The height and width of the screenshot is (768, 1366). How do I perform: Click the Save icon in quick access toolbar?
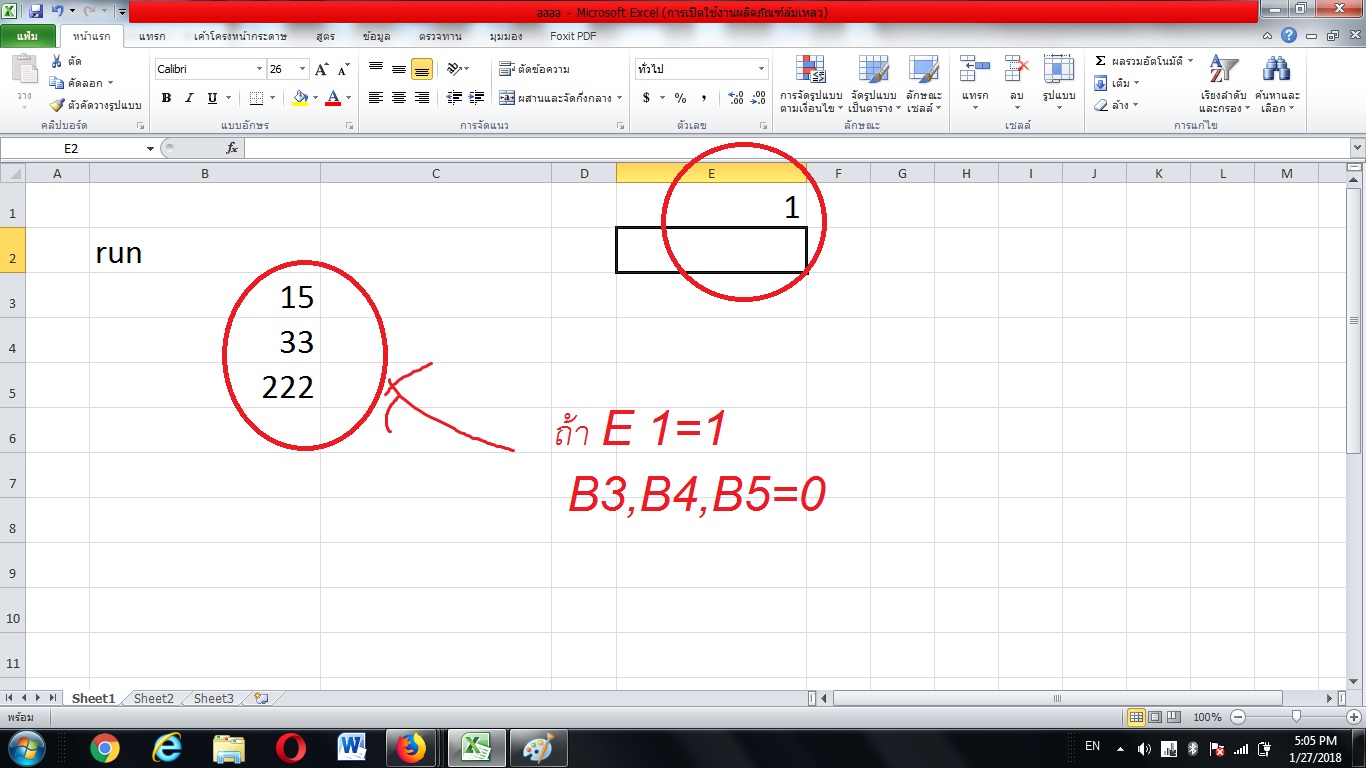[x=36, y=11]
